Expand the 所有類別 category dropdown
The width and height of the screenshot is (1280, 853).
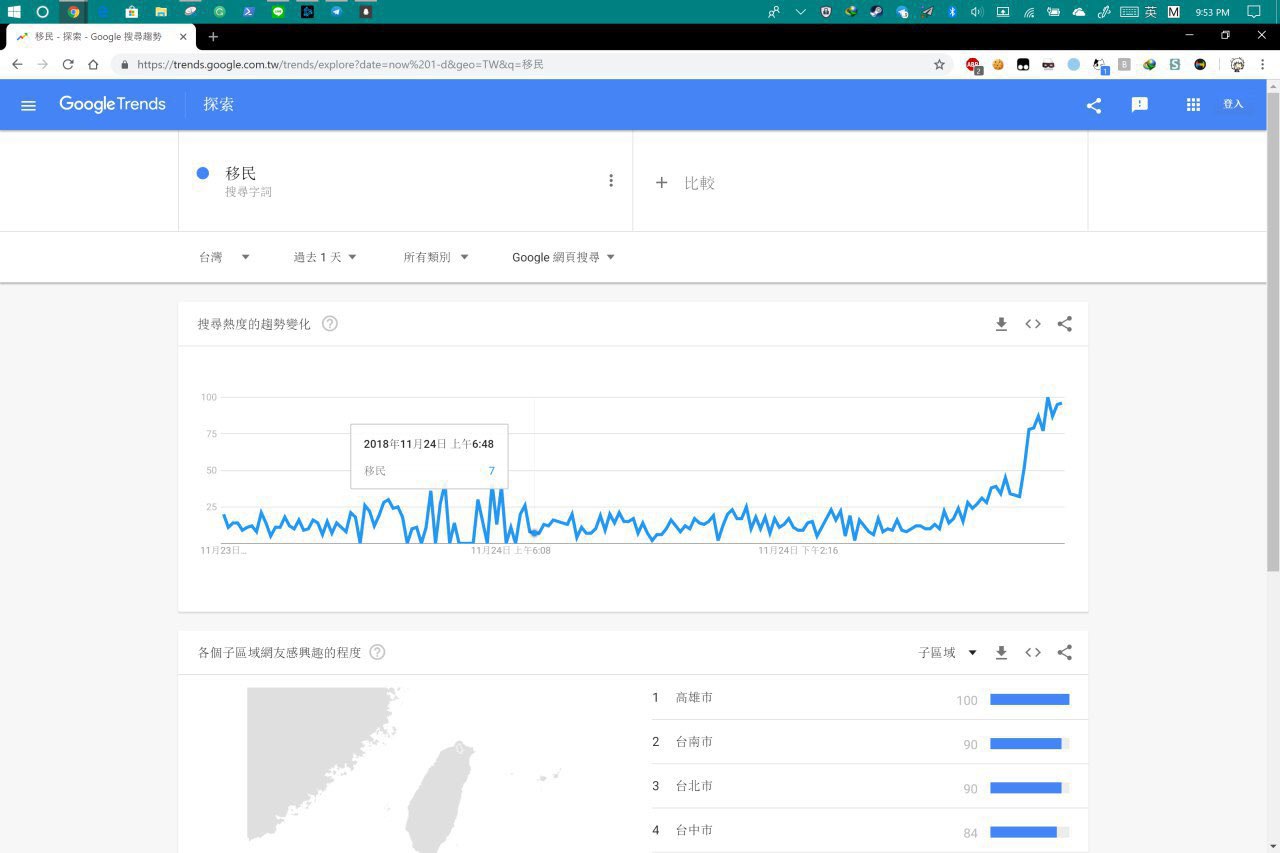(435, 257)
